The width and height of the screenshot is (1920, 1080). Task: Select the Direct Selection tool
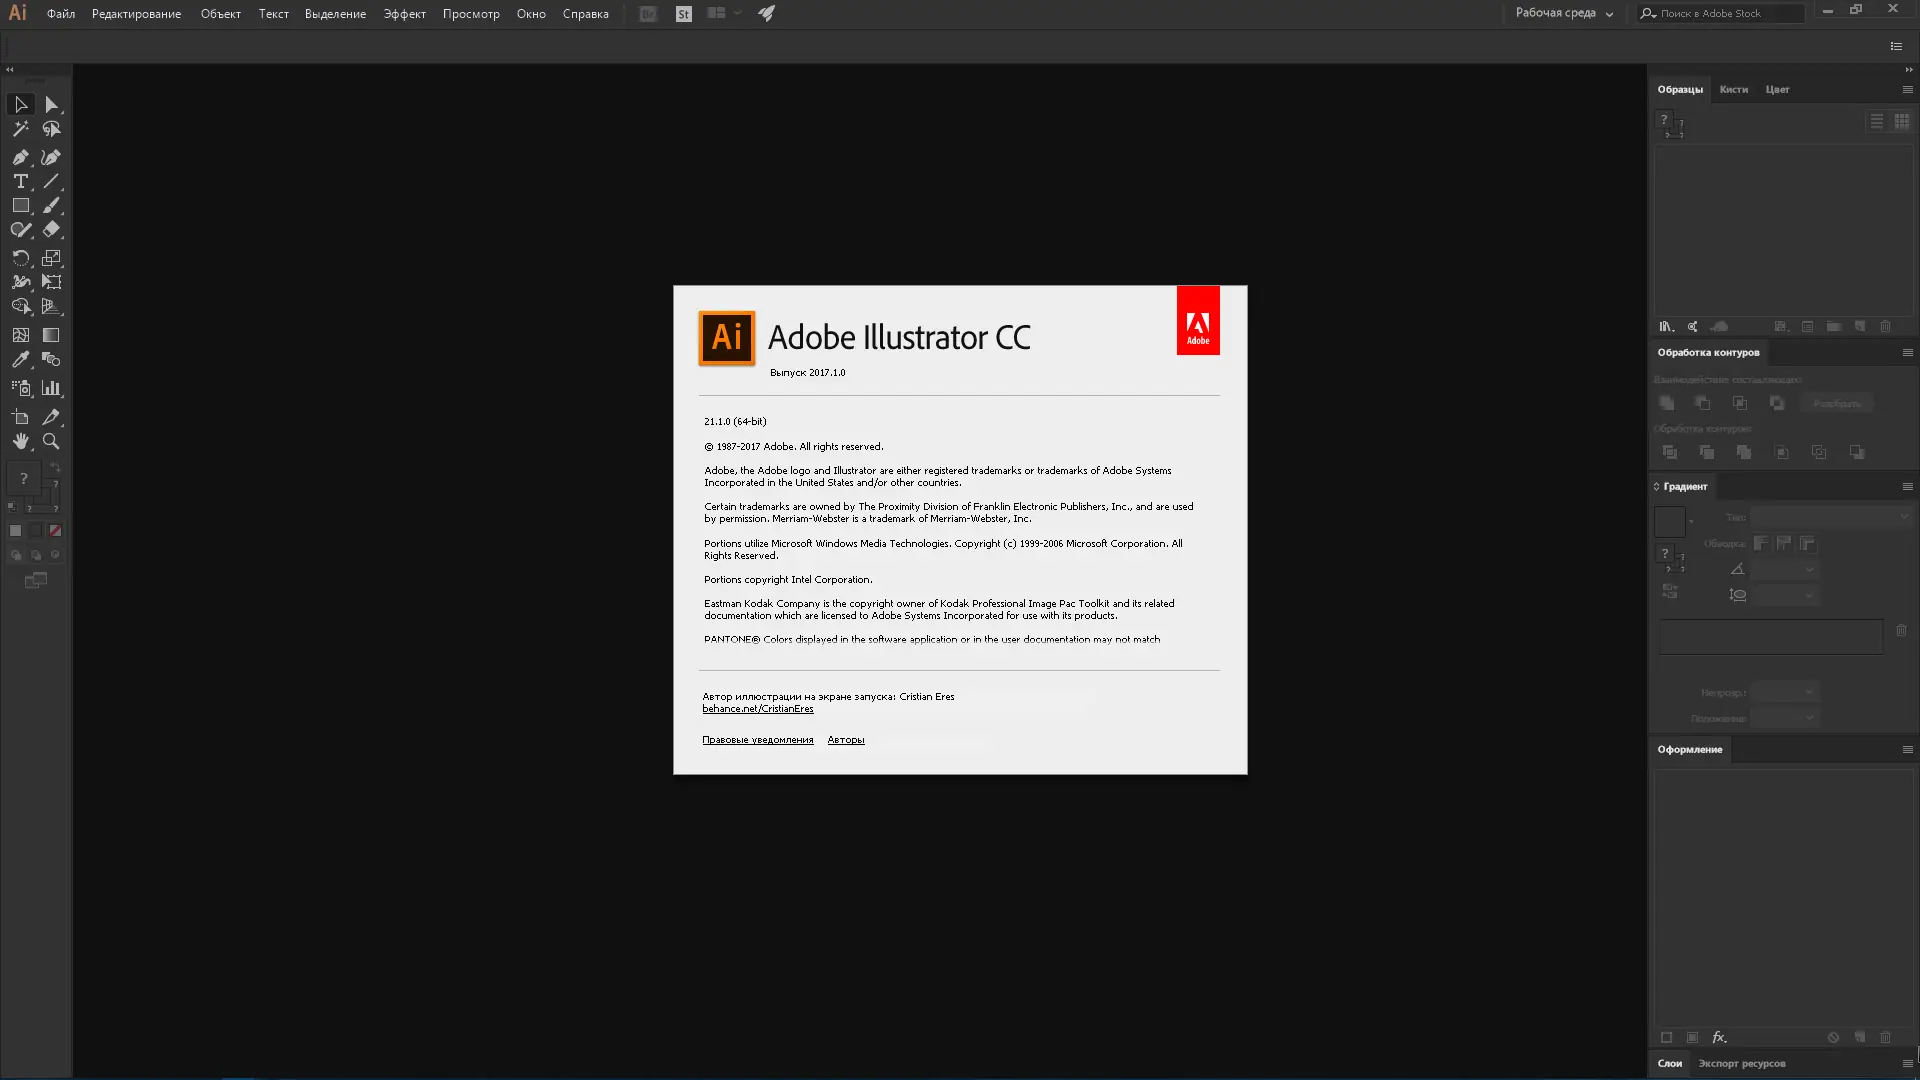[51, 105]
